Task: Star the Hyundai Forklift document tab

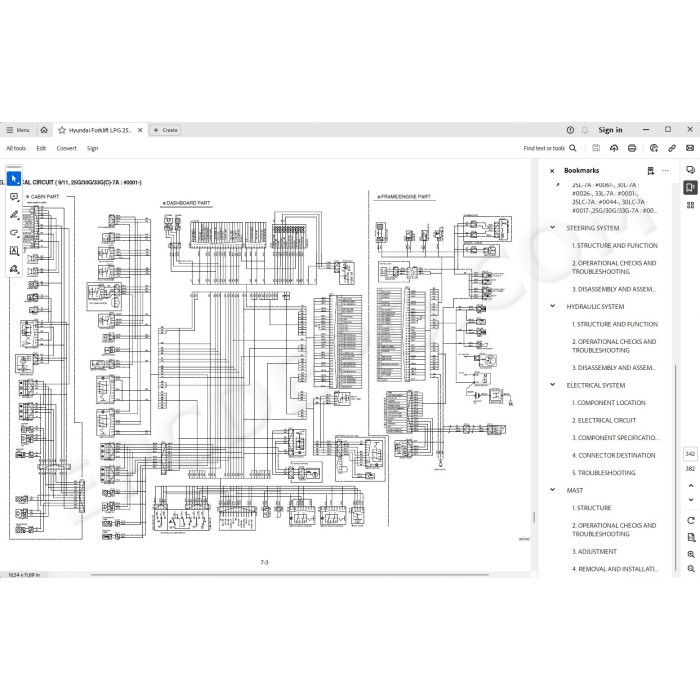Action: tap(62, 130)
